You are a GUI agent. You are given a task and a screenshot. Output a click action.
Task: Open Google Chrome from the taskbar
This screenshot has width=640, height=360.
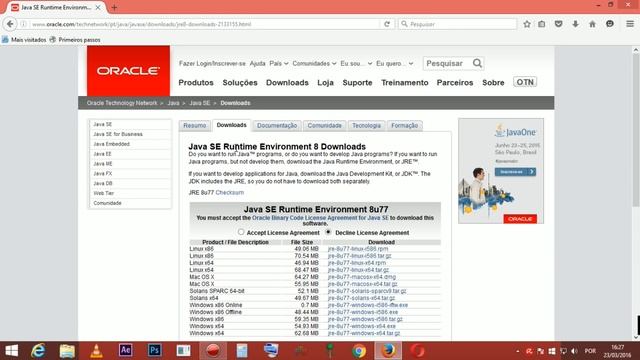(359, 351)
